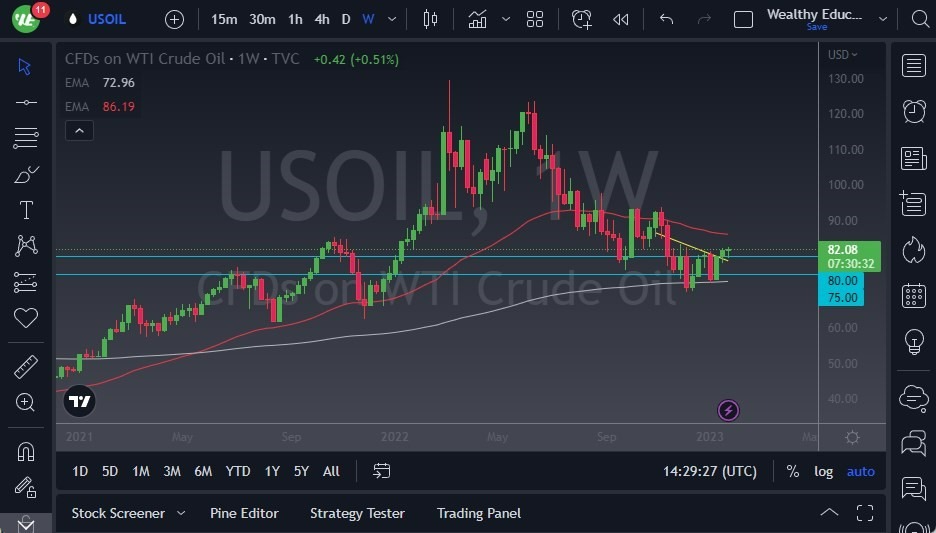This screenshot has height=533, width=936.
Task: Open the candlestick chart type selector
Action: click(430, 20)
